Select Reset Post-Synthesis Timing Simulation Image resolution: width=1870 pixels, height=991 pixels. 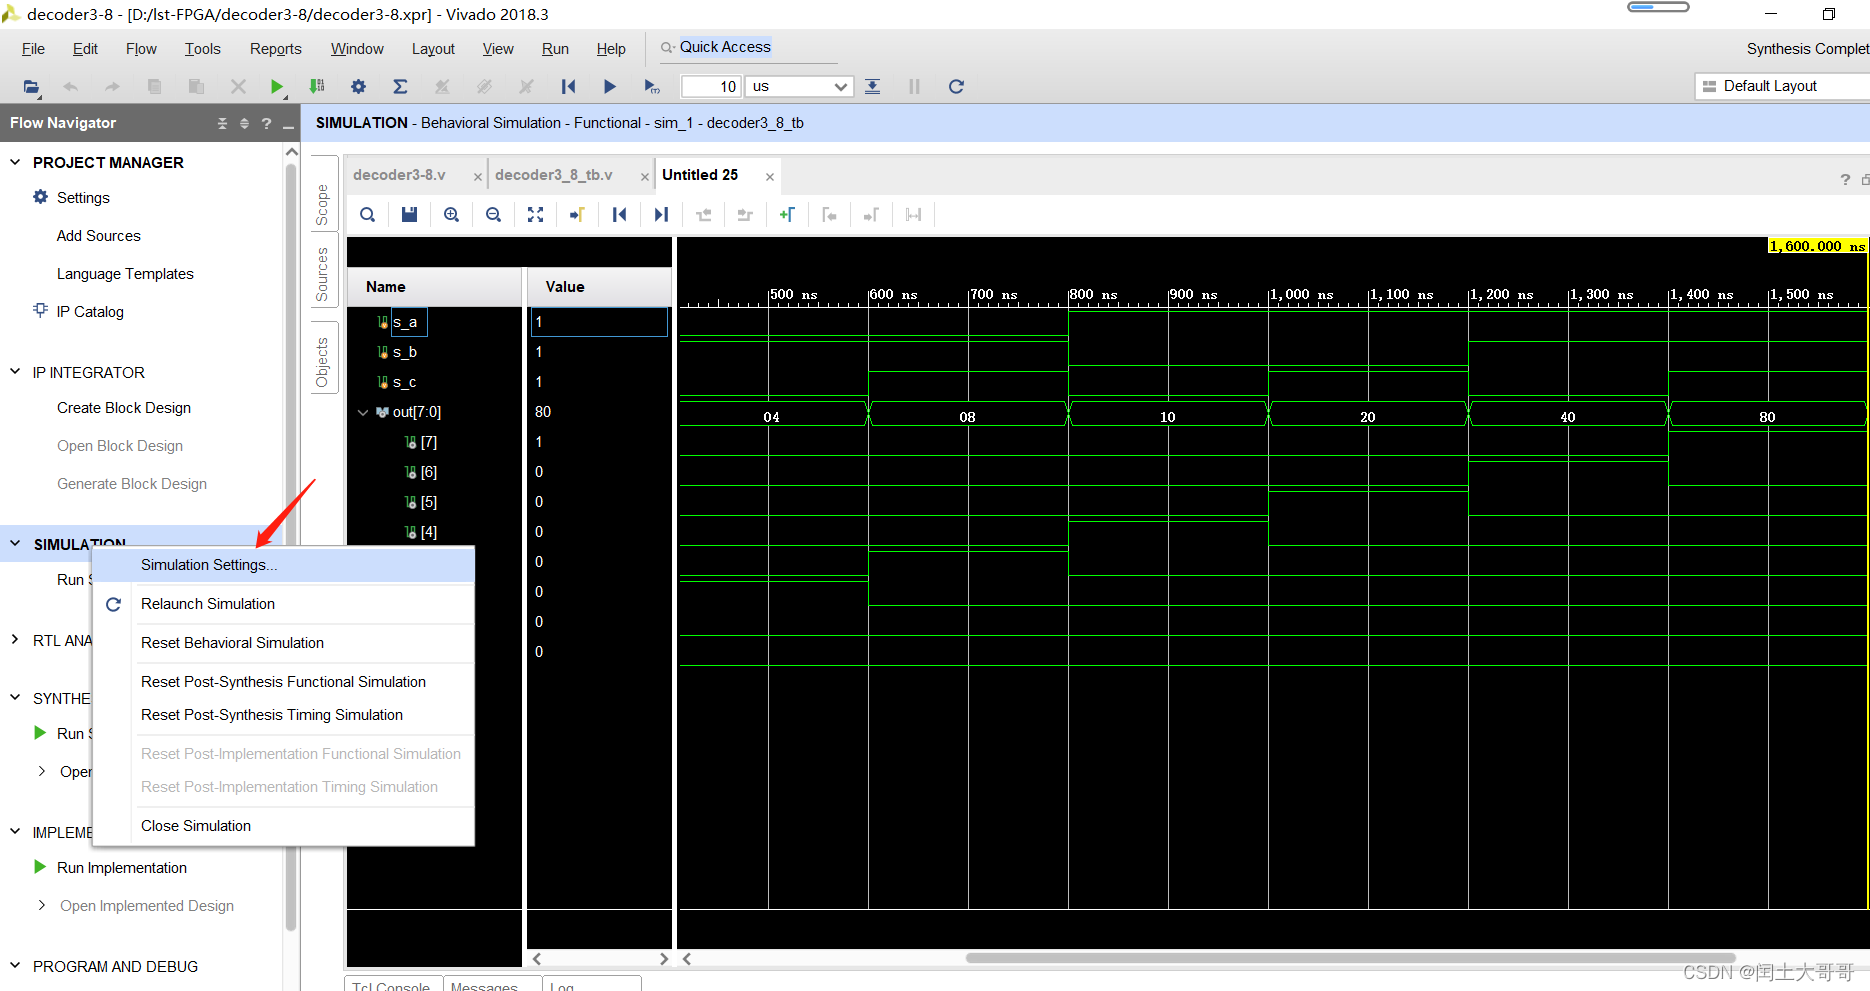pyautogui.click(x=284, y=715)
